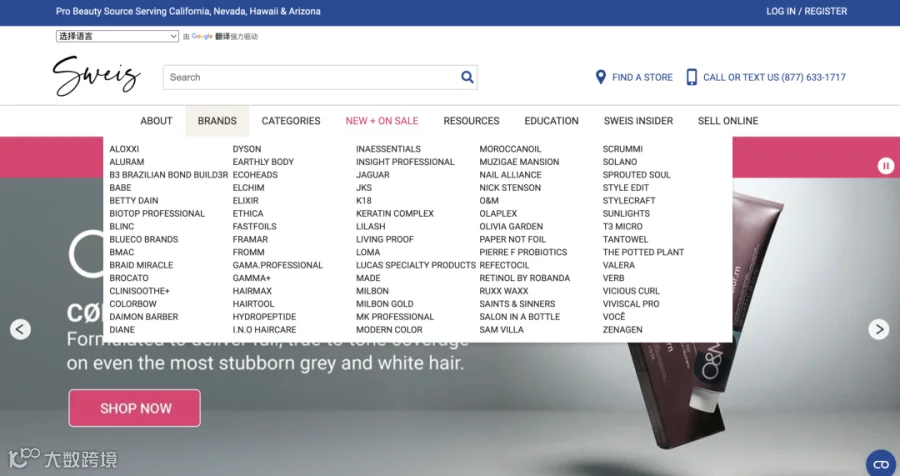Select STYLECRAFT brand

pyautogui.click(x=629, y=200)
